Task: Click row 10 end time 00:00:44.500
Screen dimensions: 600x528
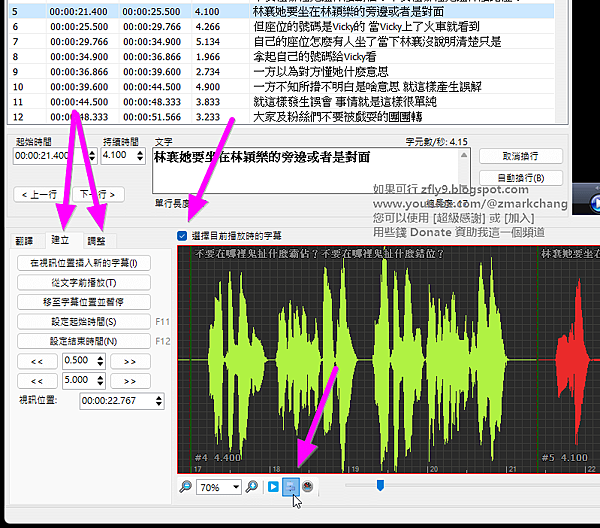Action: [152, 87]
